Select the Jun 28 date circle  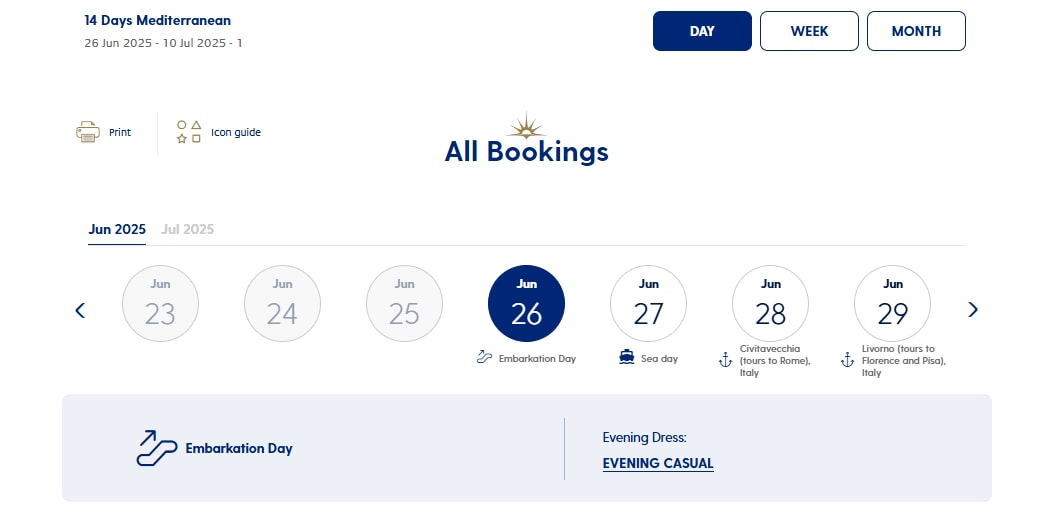tap(770, 304)
